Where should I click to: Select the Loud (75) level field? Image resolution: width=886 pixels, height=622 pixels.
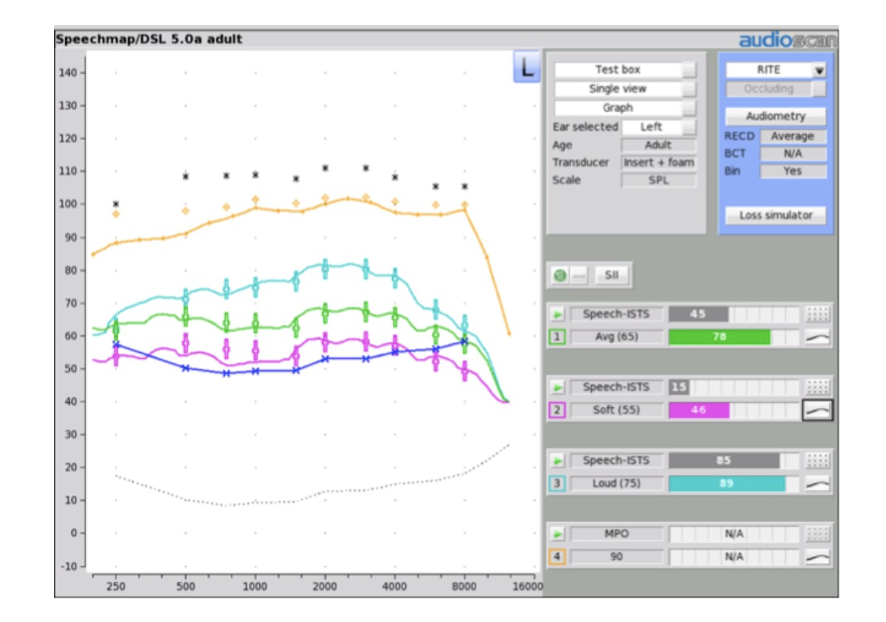(616, 484)
